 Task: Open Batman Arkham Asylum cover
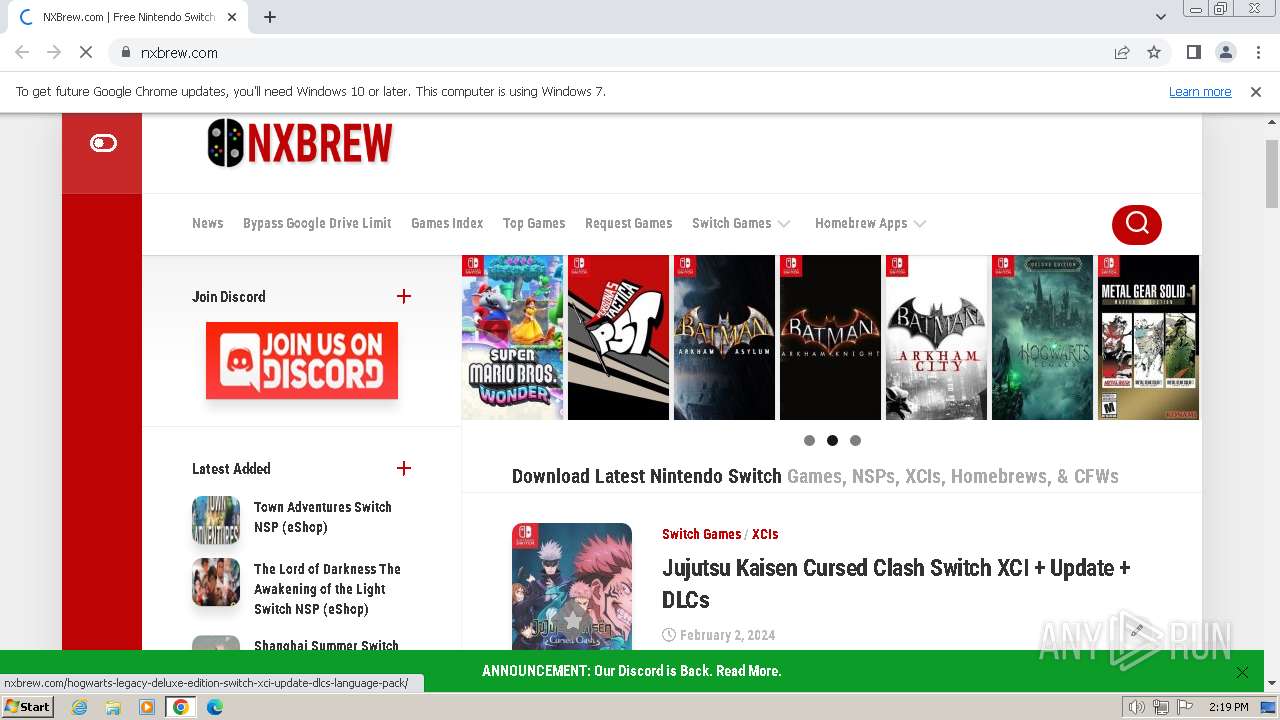724,337
